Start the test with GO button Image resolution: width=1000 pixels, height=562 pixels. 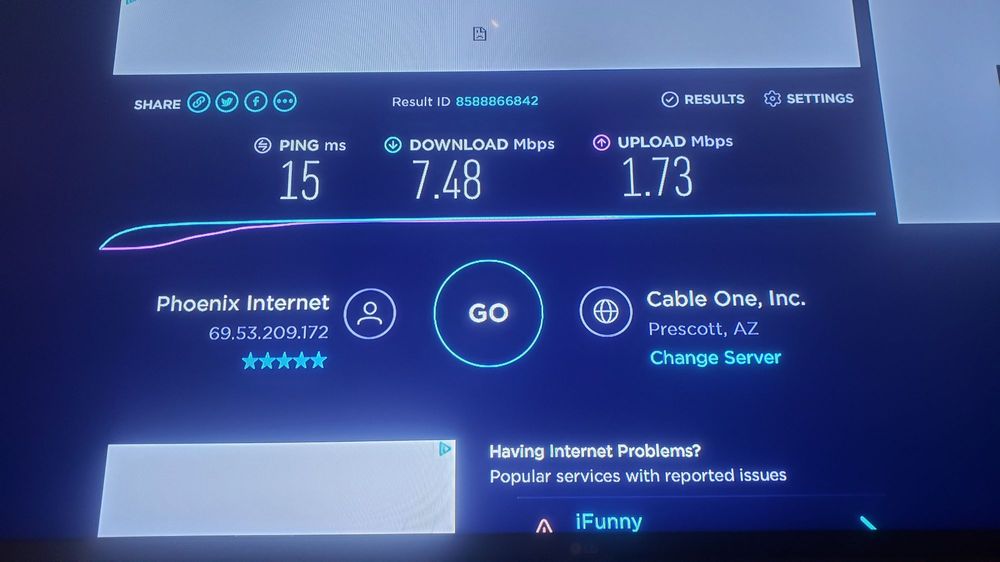(489, 313)
